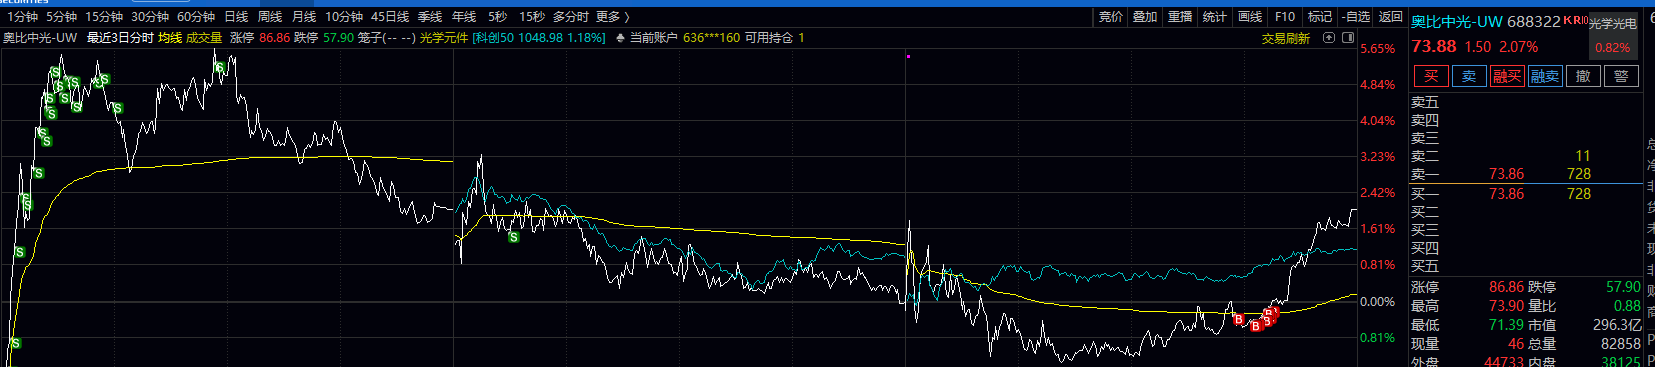Show the 日线 daily chart
Viewport: 1655px width, 367px height.
[x=236, y=17]
